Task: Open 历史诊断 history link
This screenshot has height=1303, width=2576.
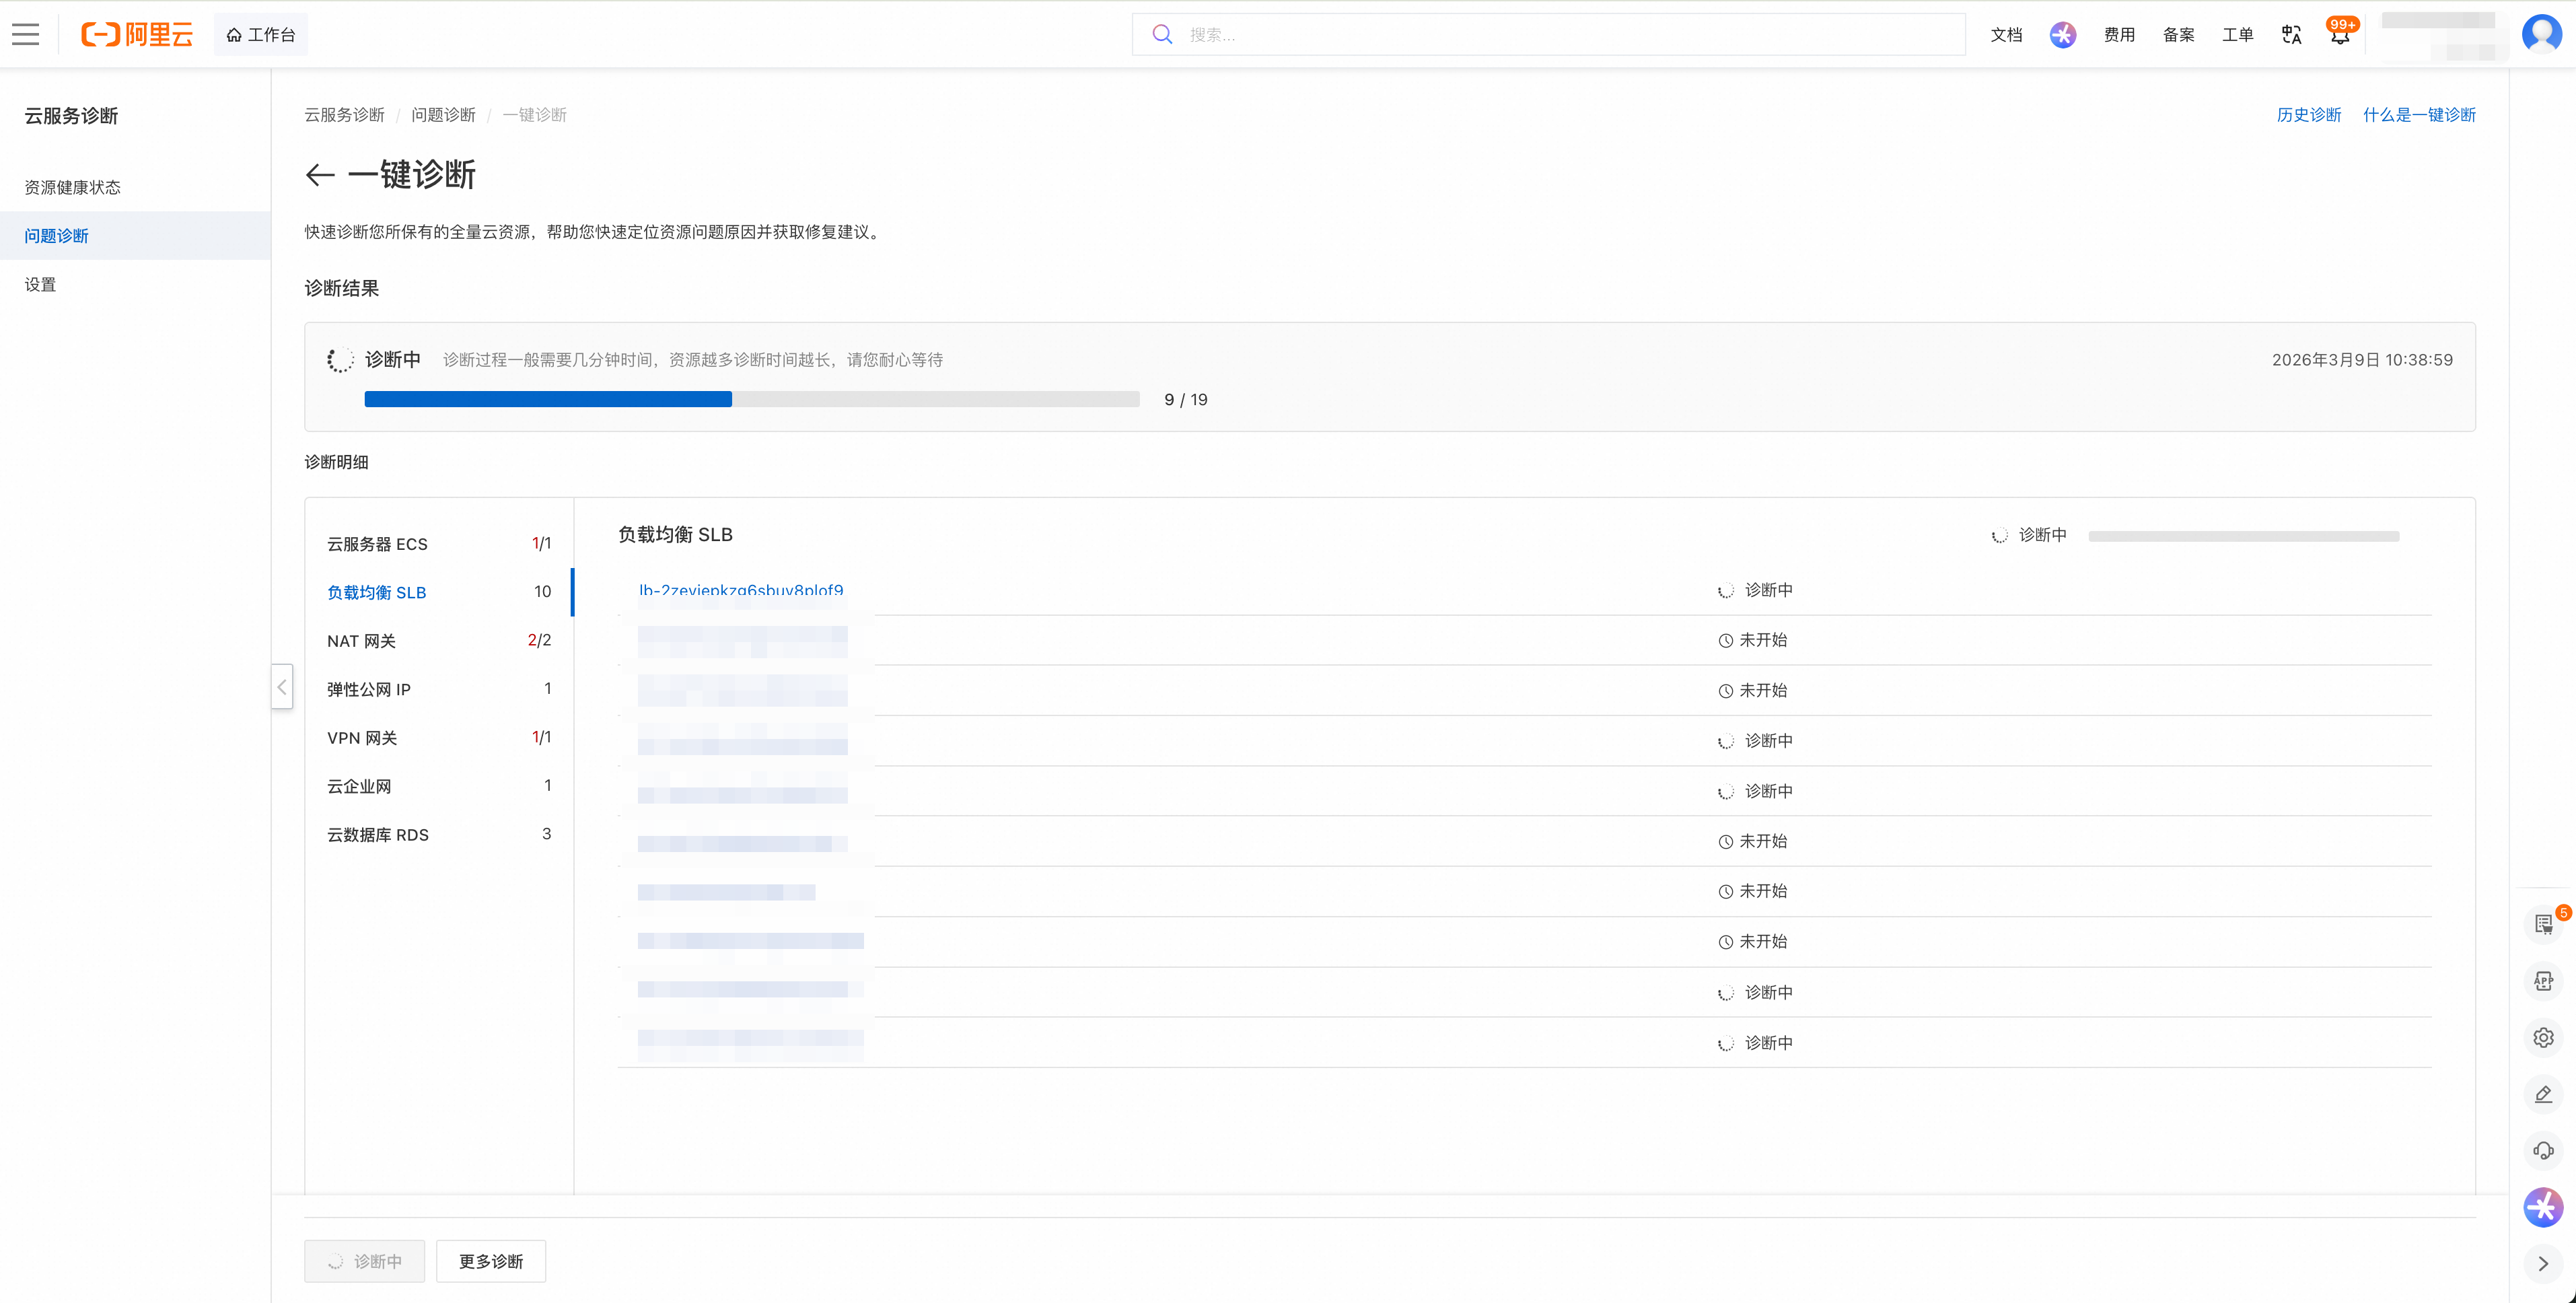Action: pos(2308,115)
